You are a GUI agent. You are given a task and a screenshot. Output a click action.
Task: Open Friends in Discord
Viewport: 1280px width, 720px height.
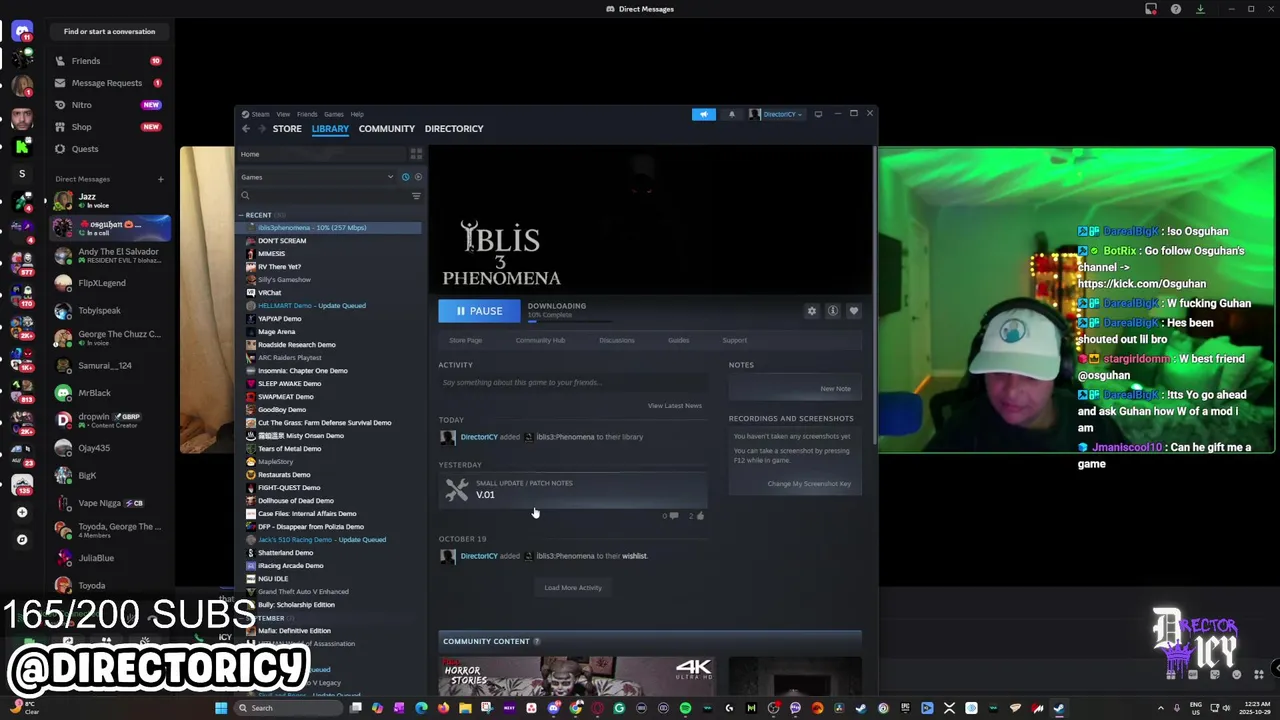coord(108,61)
